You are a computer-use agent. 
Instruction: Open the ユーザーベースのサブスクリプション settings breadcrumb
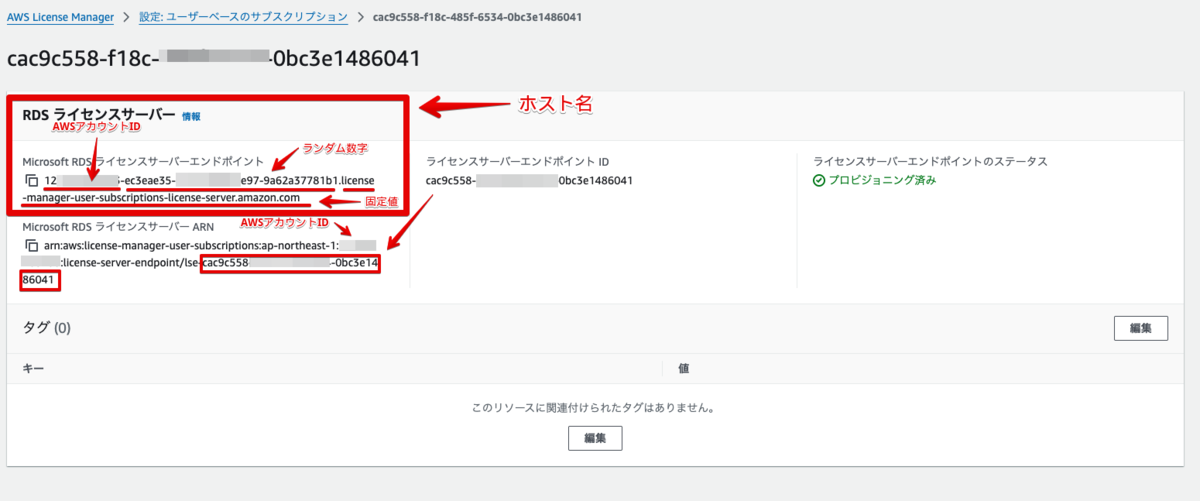(x=245, y=17)
